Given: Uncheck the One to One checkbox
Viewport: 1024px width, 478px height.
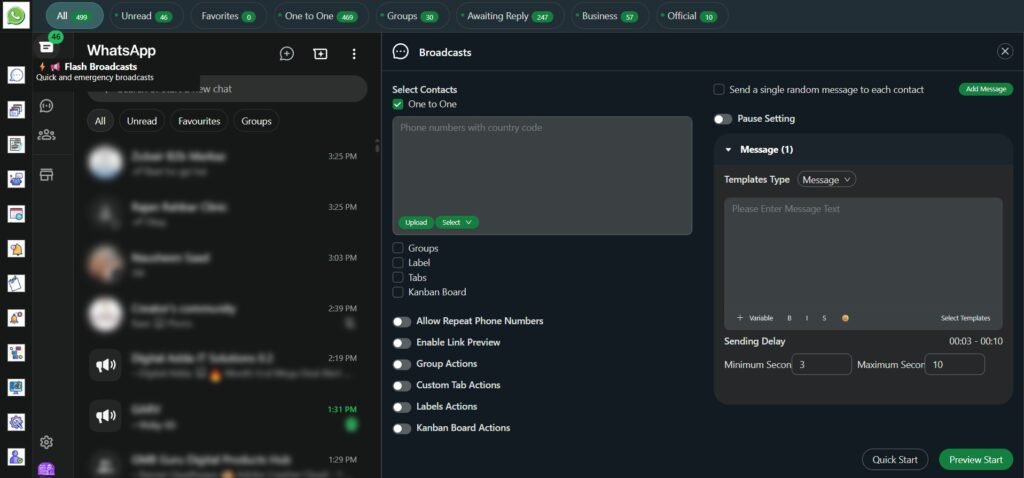Looking at the screenshot, I should click(398, 104).
